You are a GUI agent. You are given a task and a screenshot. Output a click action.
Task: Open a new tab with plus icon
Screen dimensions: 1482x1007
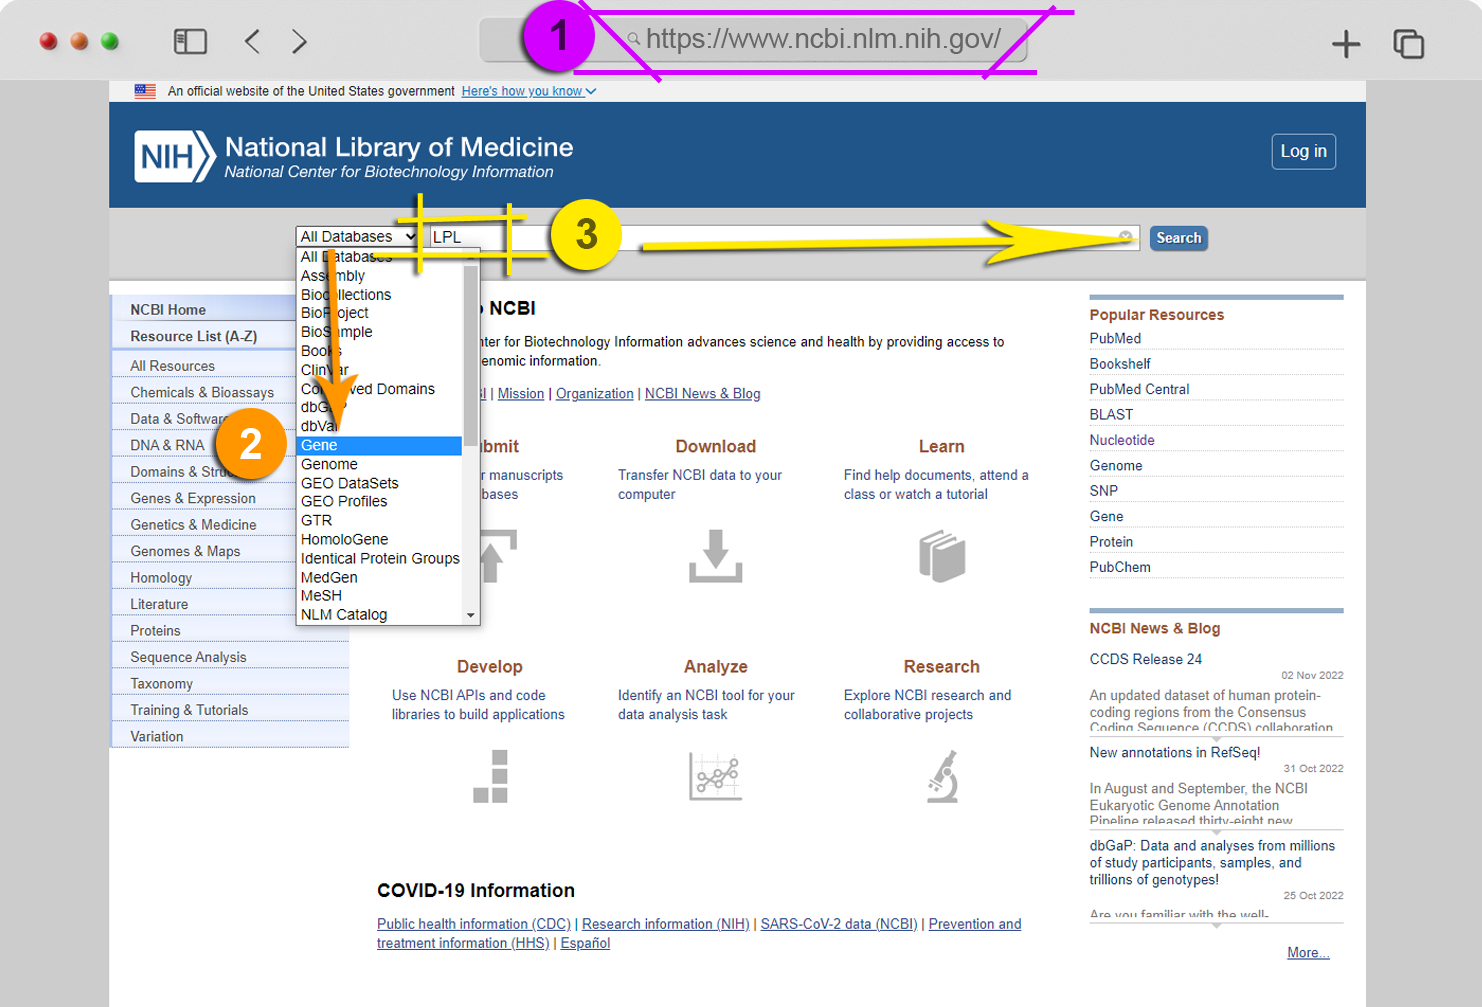point(1346,43)
